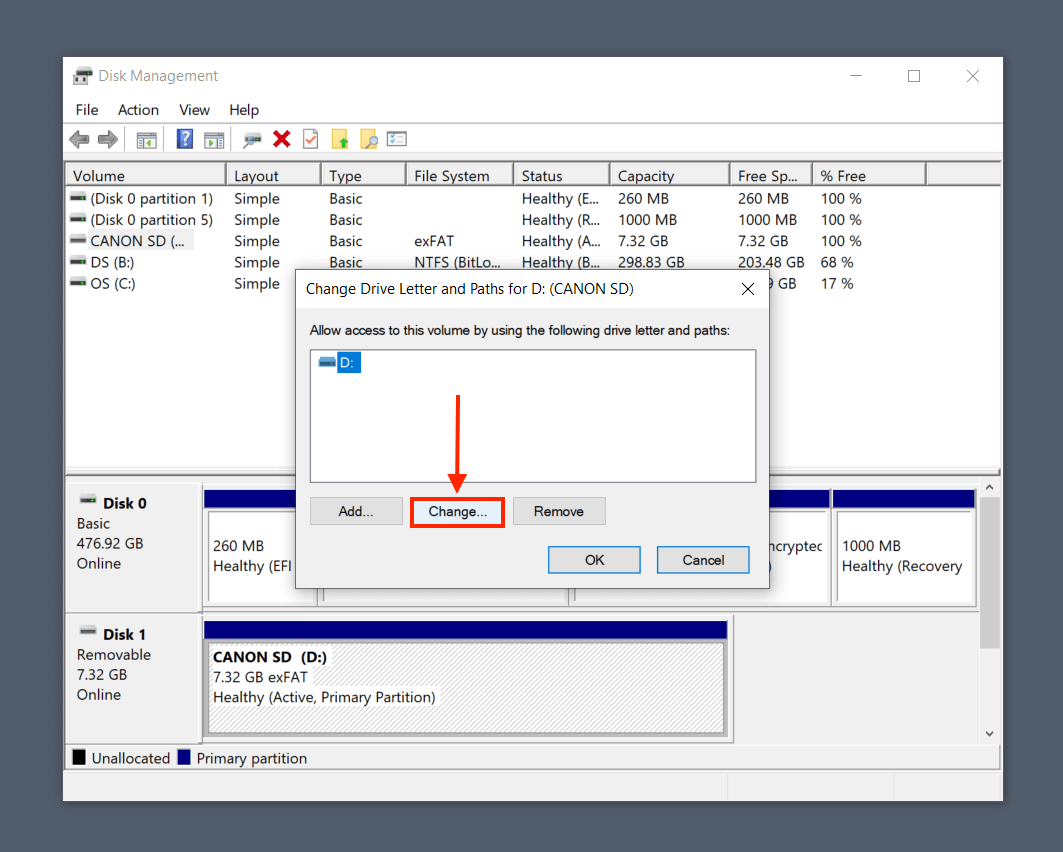
Task: Click the yellow page with magnifier icon
Action: coord(369,140)
